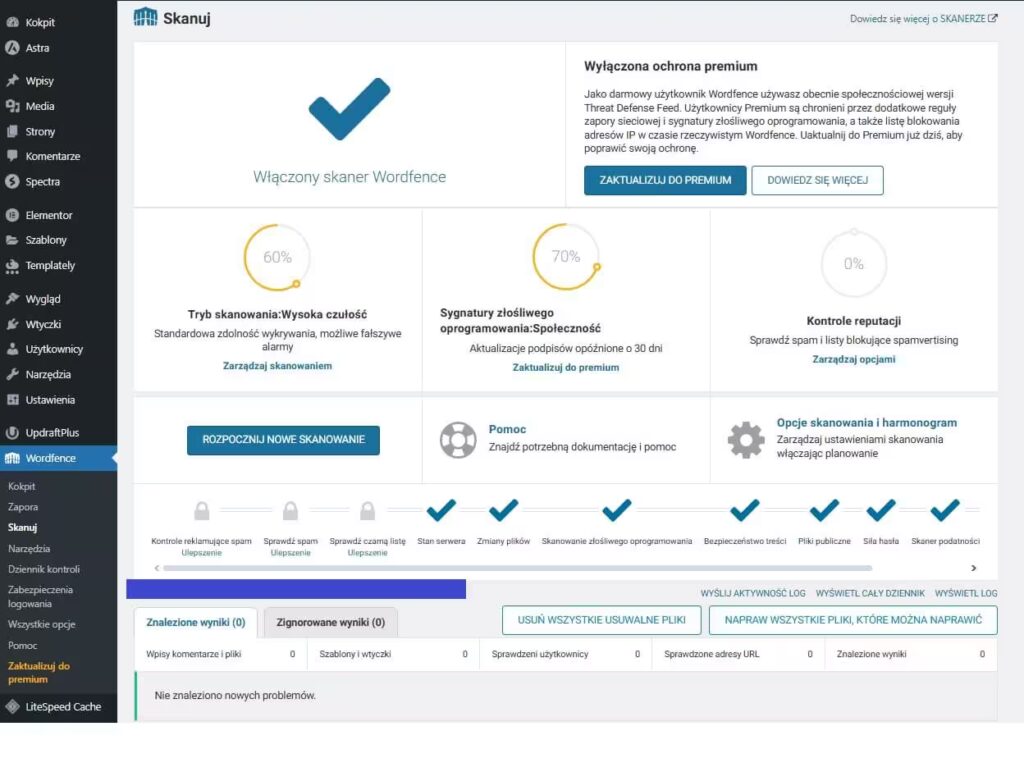Open Zaktualizuj do premium link under signatures
Image resolution: width=1024 pixels, height=763 pixels.
click(x=566, y=368)
